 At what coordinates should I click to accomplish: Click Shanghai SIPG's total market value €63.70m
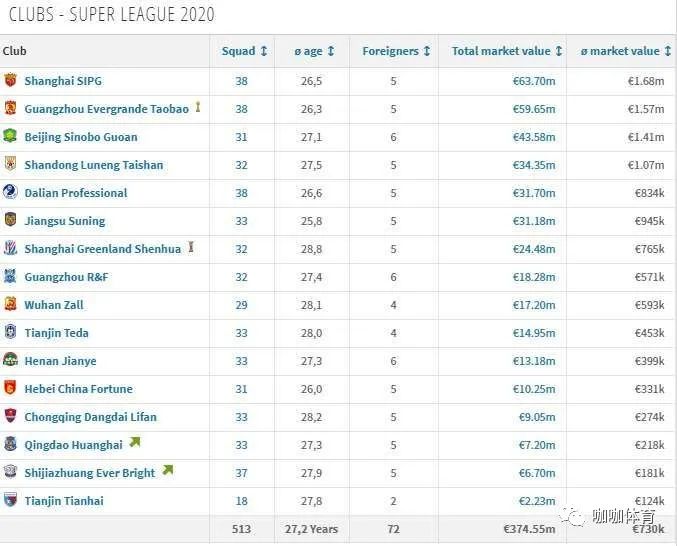532,81
